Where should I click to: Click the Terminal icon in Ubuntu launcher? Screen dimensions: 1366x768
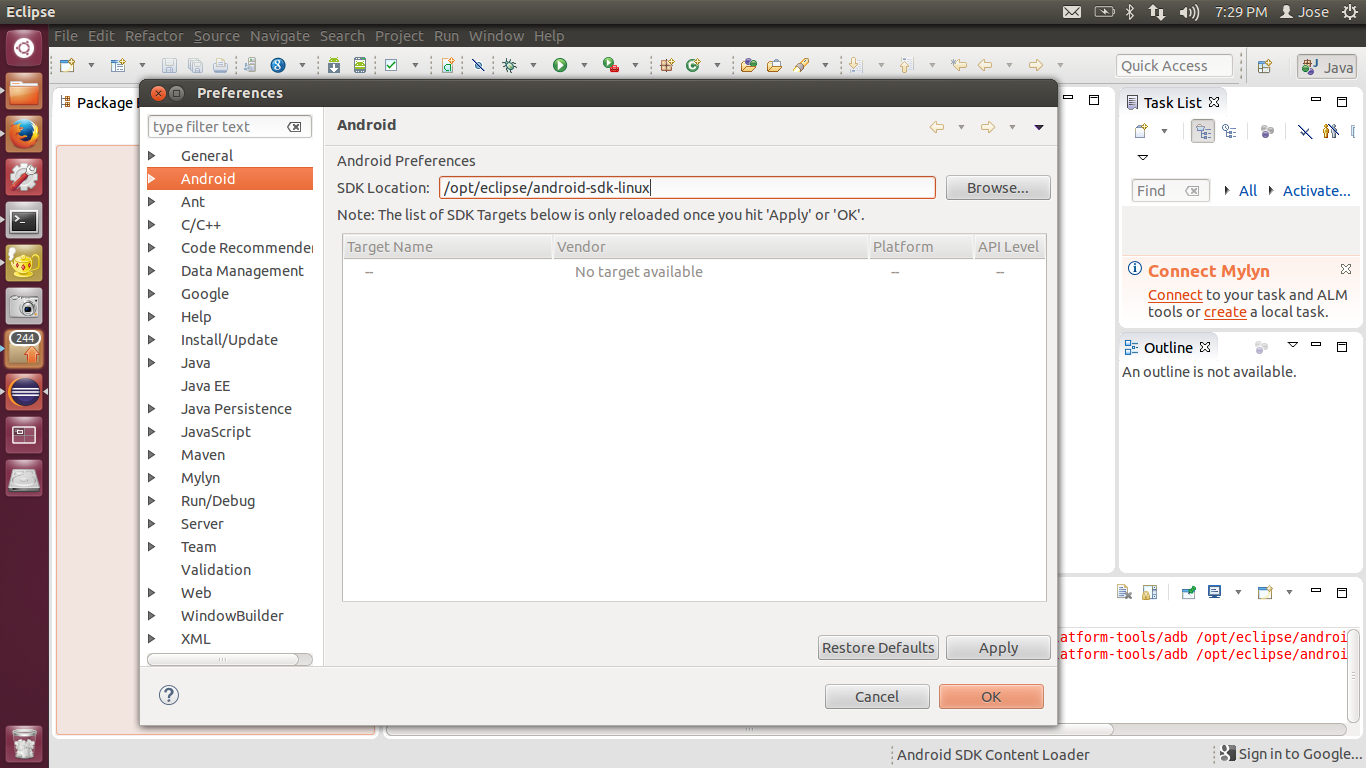[24, 219]
